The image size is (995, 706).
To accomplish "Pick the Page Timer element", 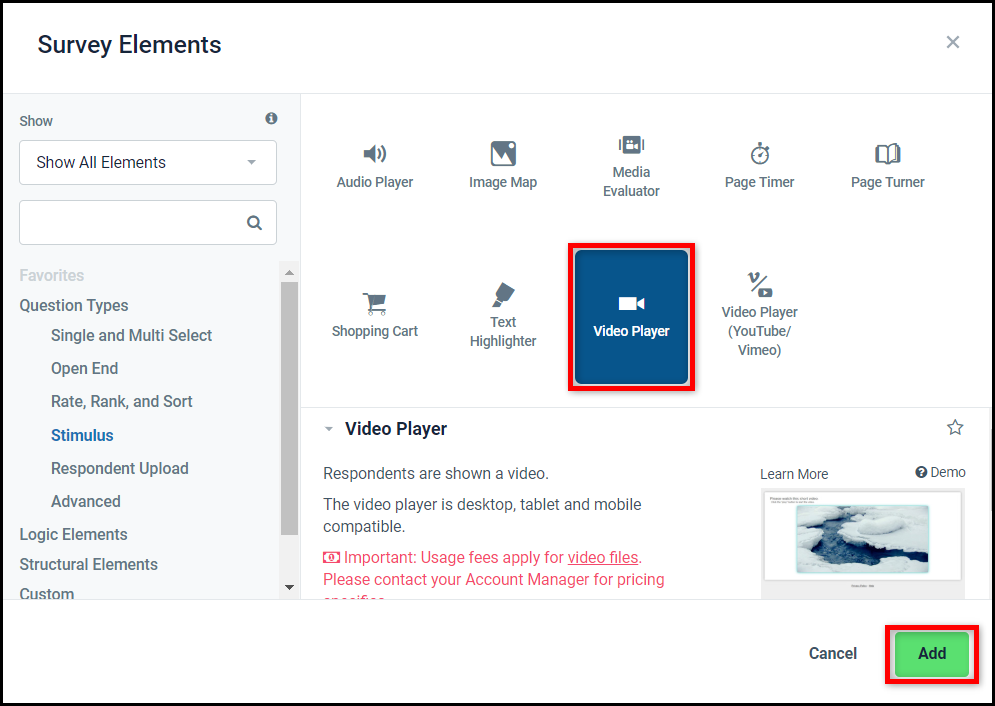I will tap(759, 165).
